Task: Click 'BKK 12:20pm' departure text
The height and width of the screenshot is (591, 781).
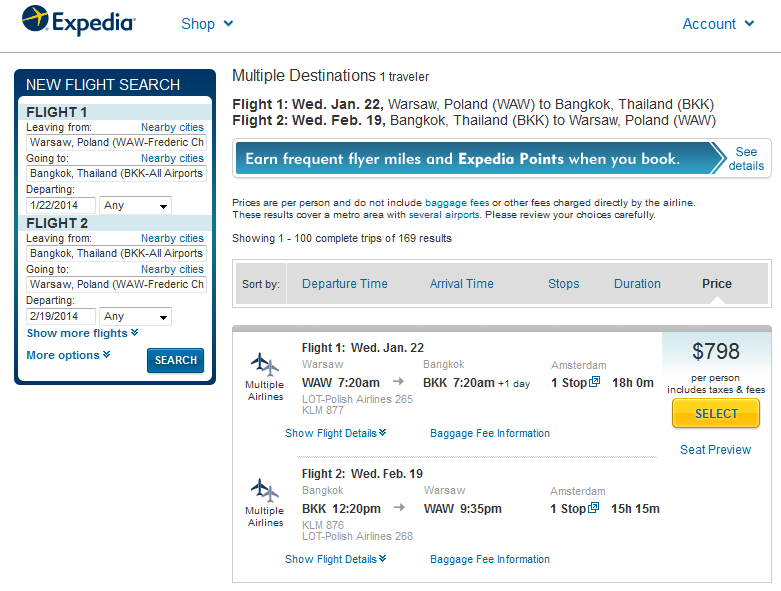Action: tap(341, 509)
